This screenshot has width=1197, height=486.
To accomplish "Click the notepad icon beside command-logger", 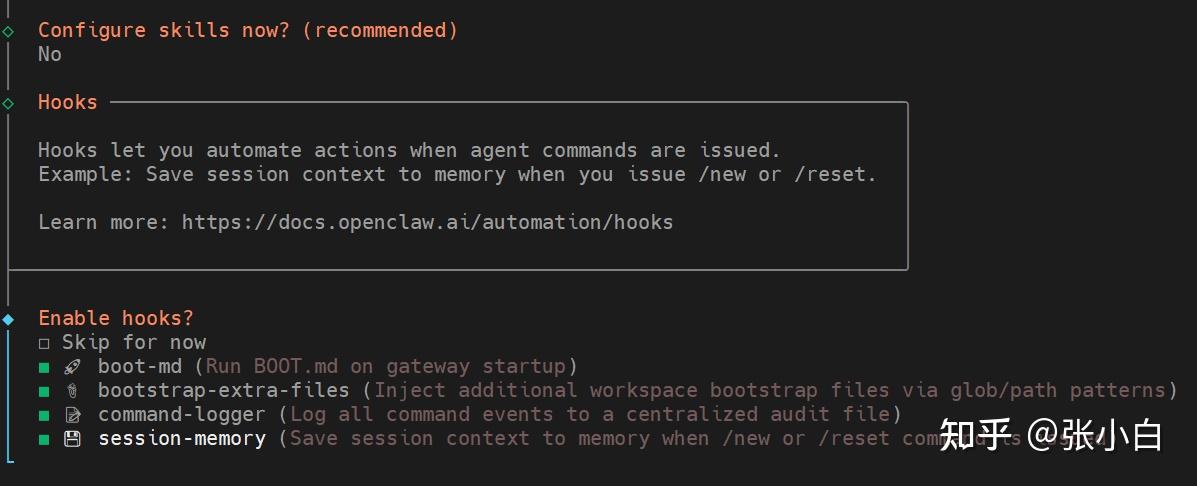I will click(72, 415).
